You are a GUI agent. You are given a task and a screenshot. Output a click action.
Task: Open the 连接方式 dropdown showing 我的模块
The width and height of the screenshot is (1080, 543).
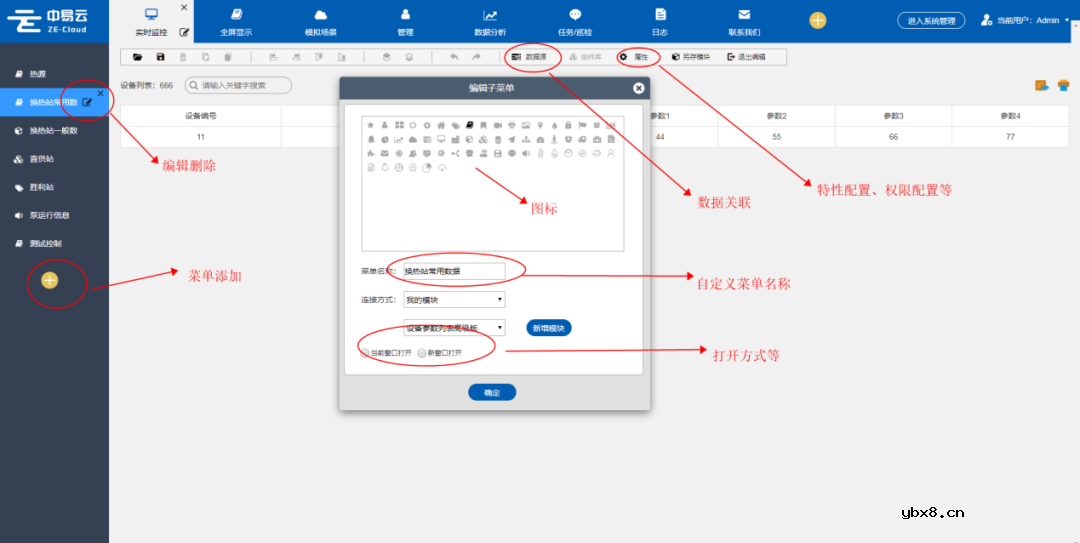point(454,299)
